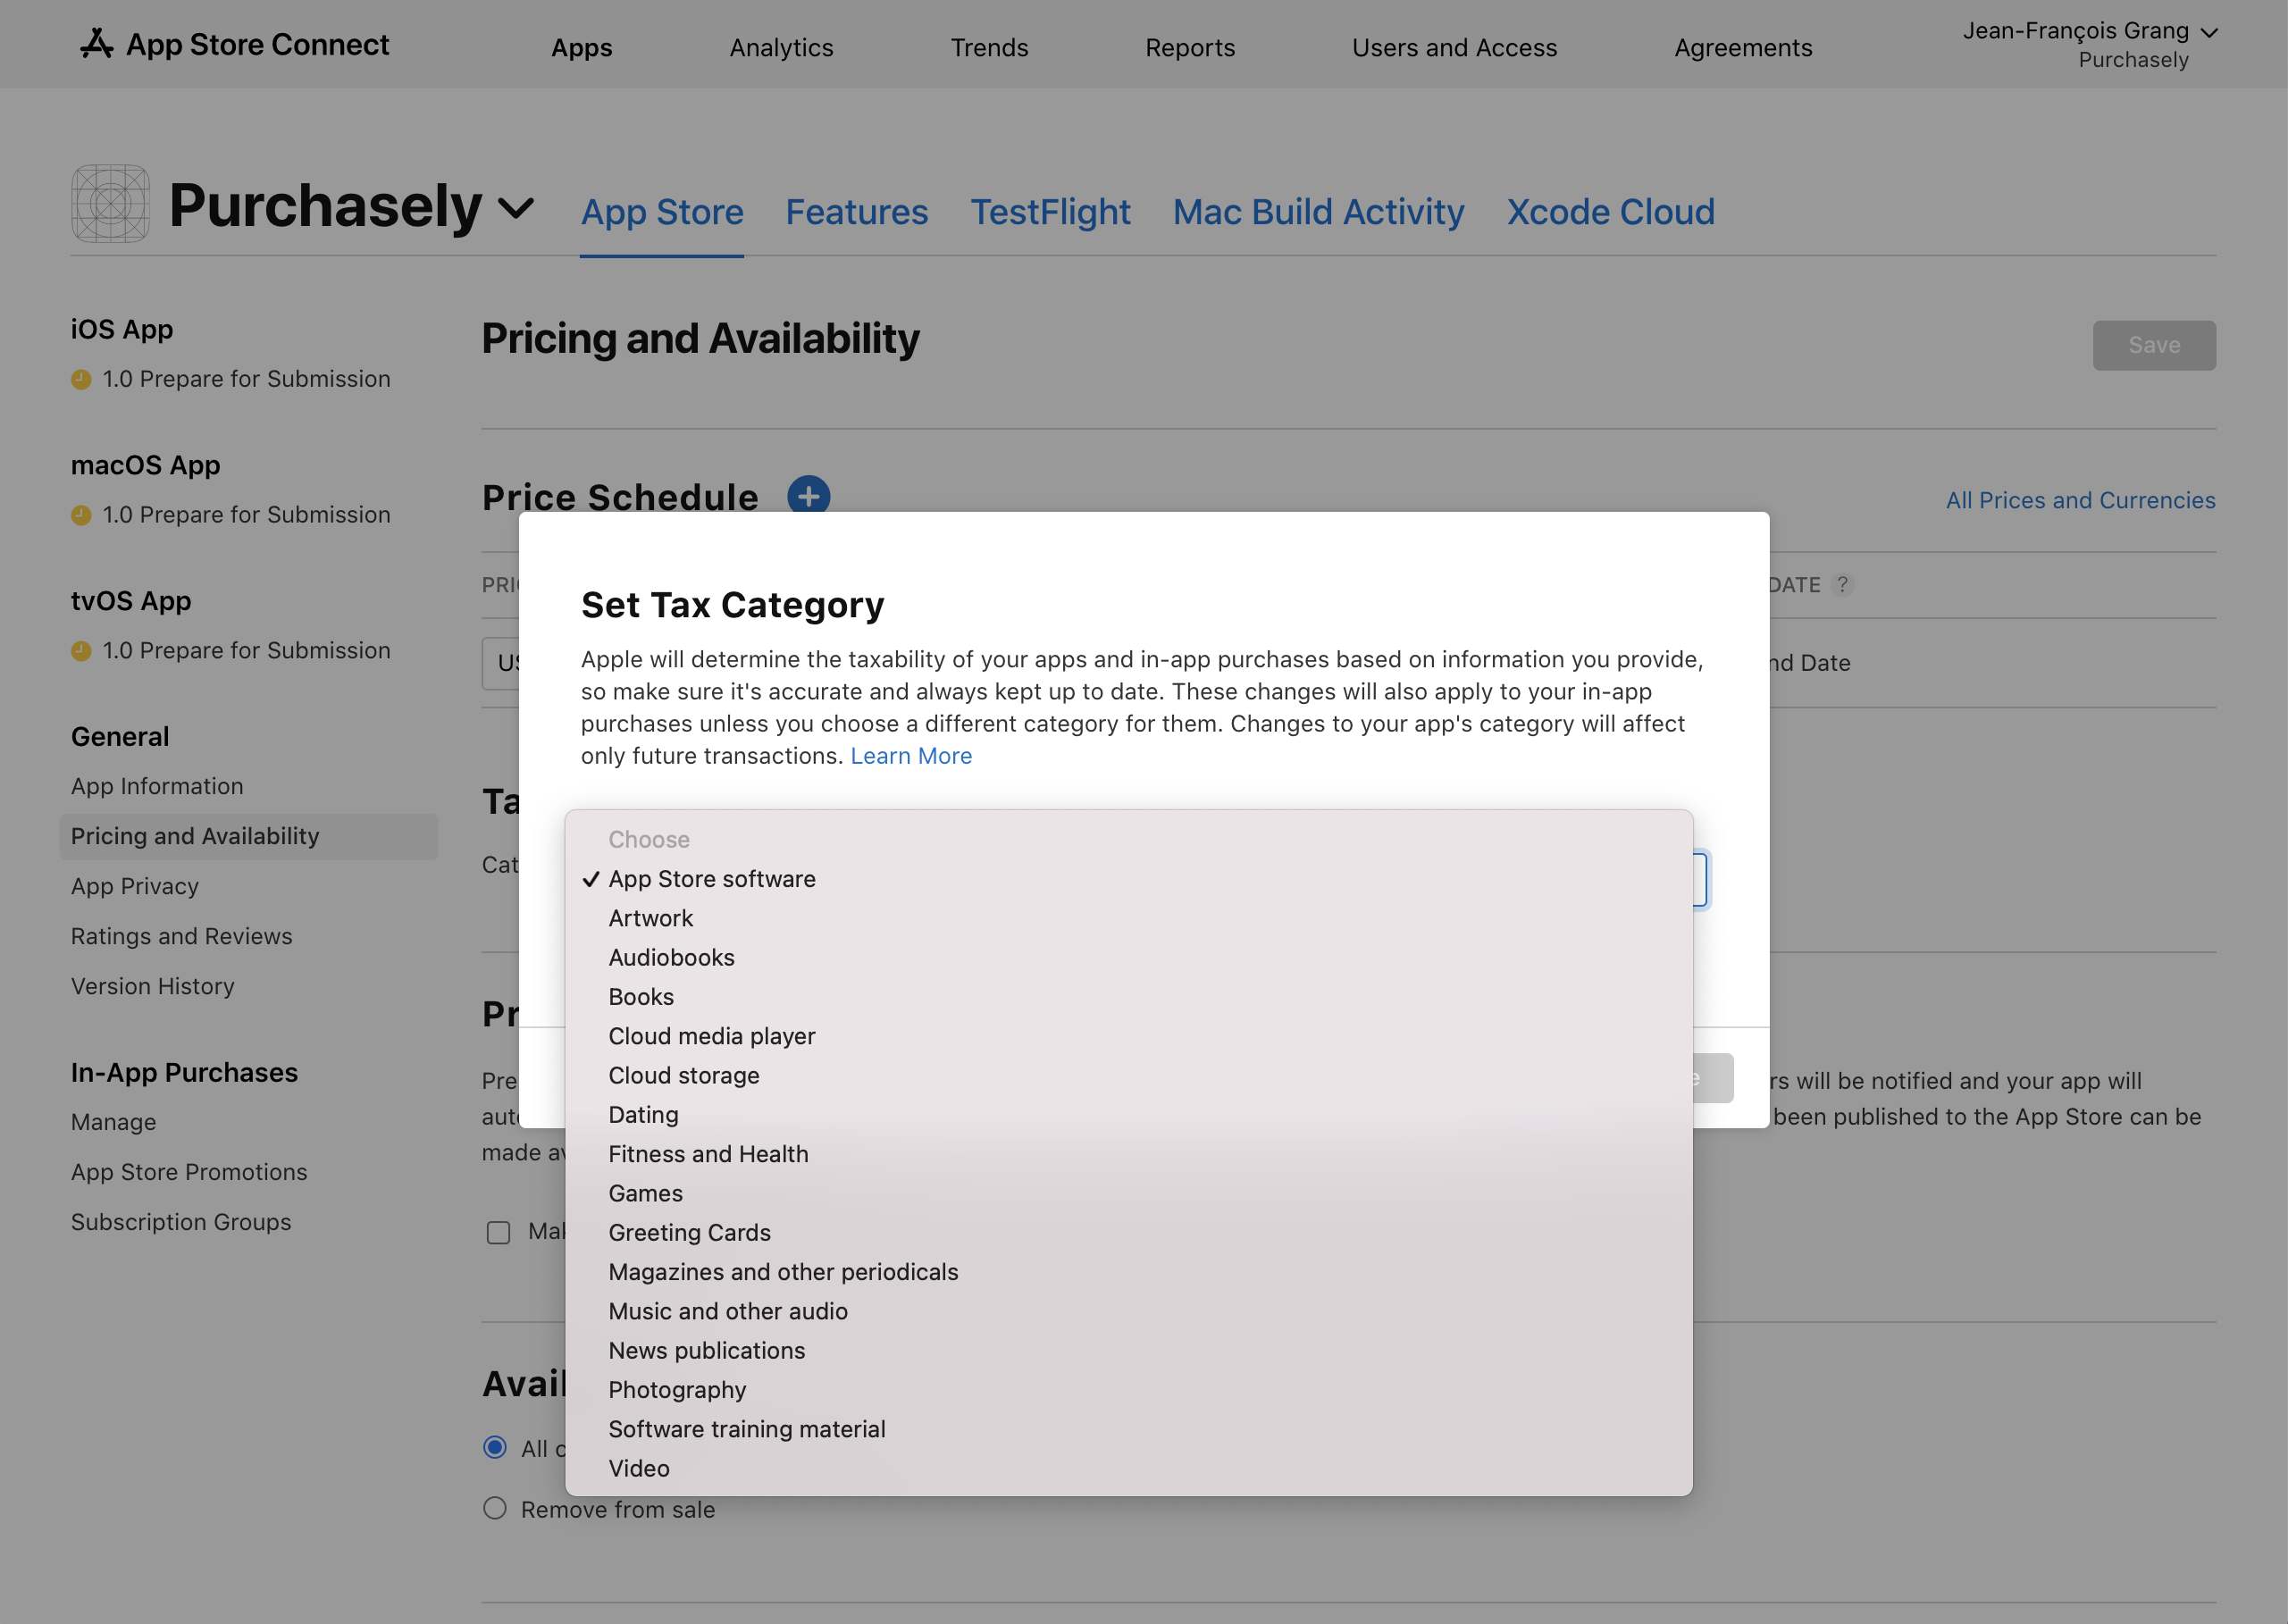This screenshot has height=1624, width=2288.
Task: Click All Prices and Currencies link
Action: tap(2081, 501)
